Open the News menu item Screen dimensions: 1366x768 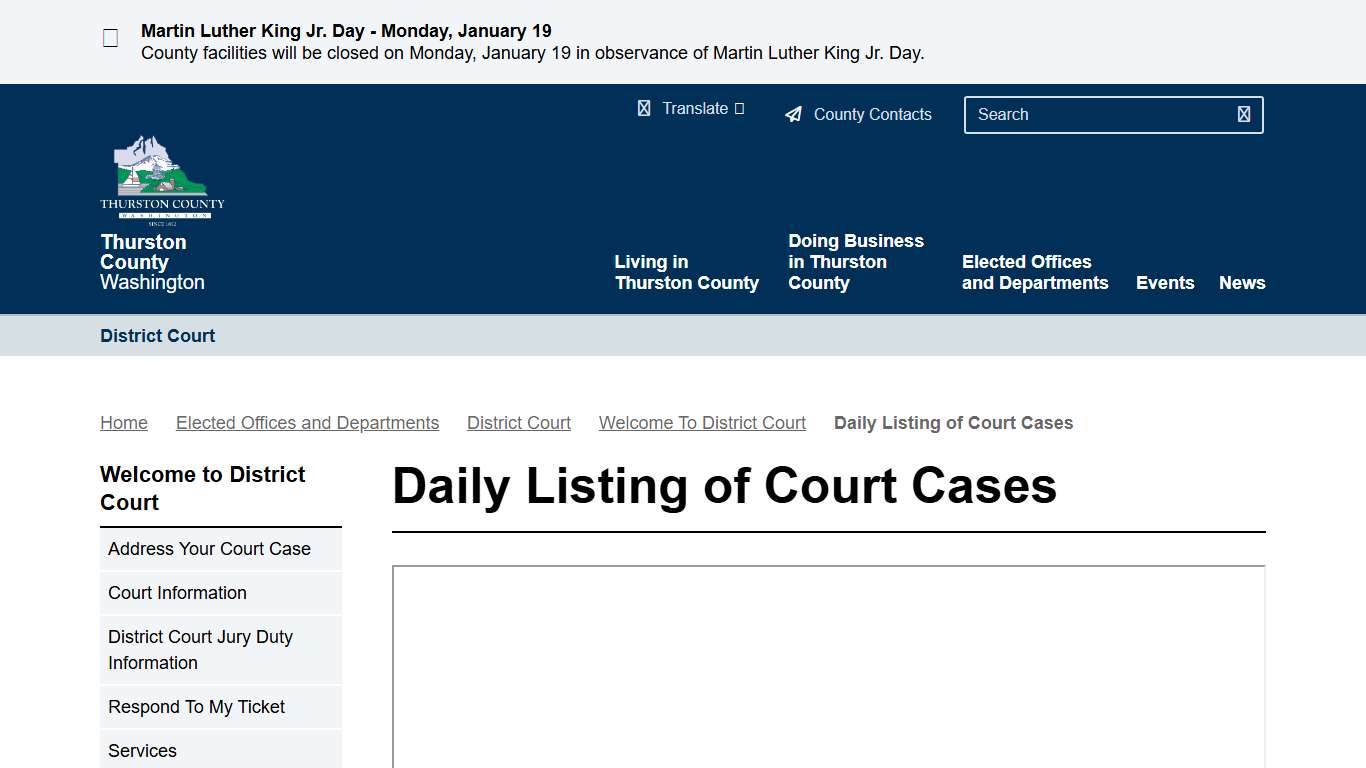[1242, 283]
